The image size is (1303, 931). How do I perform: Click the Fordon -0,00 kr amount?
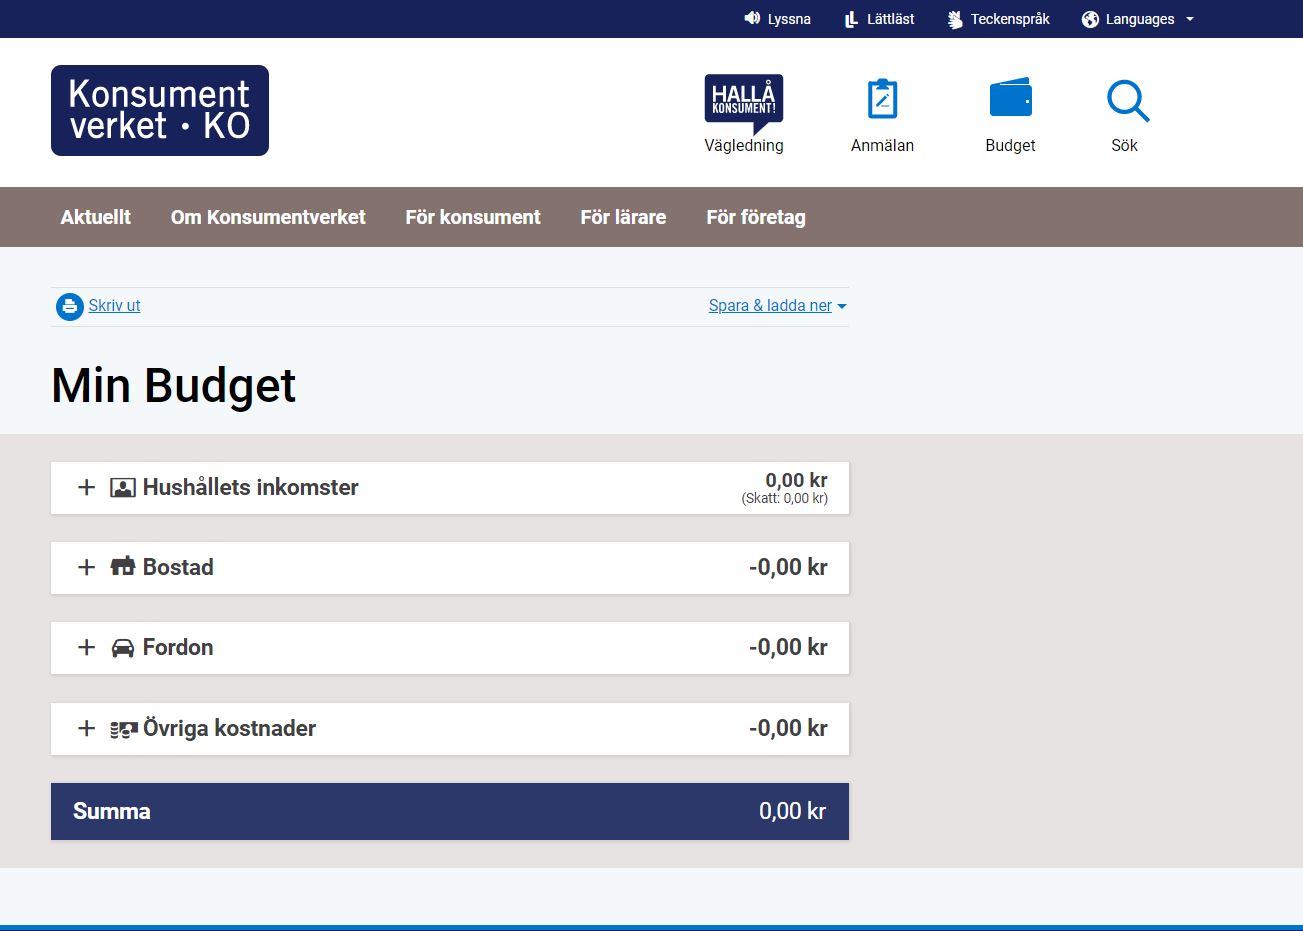pyautogui.click(x=788, y=647)
